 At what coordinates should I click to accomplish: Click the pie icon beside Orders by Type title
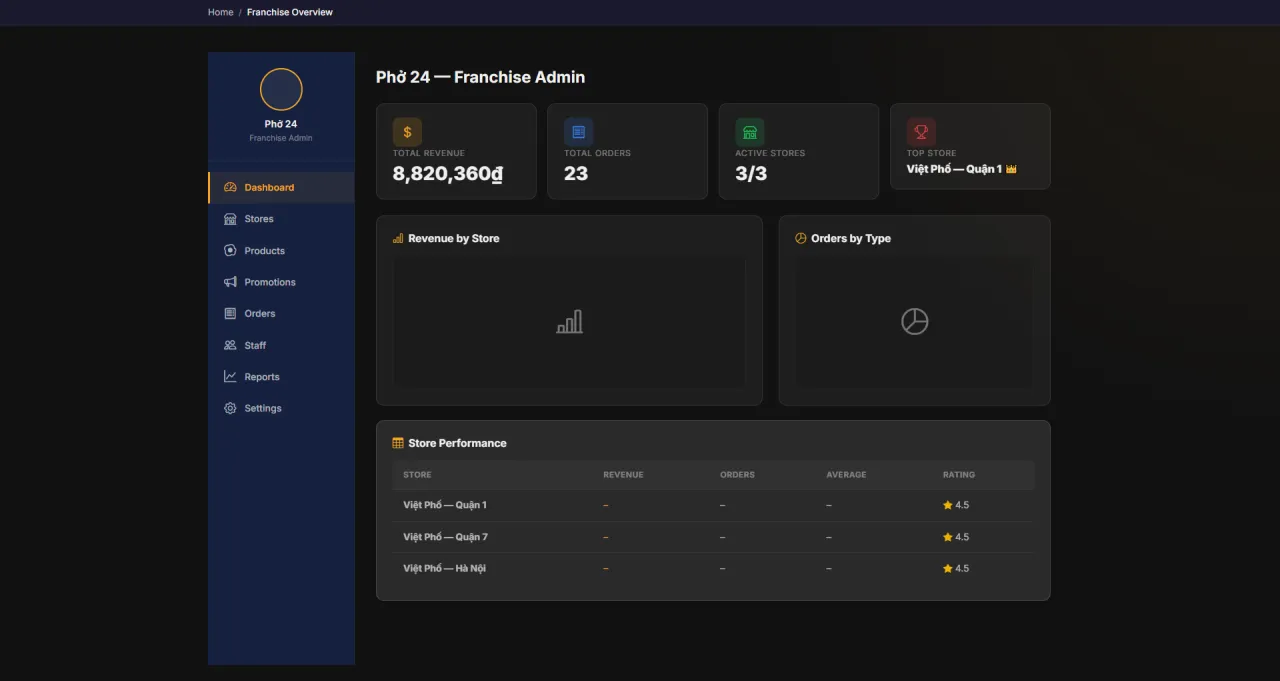[x=801, y=238]
